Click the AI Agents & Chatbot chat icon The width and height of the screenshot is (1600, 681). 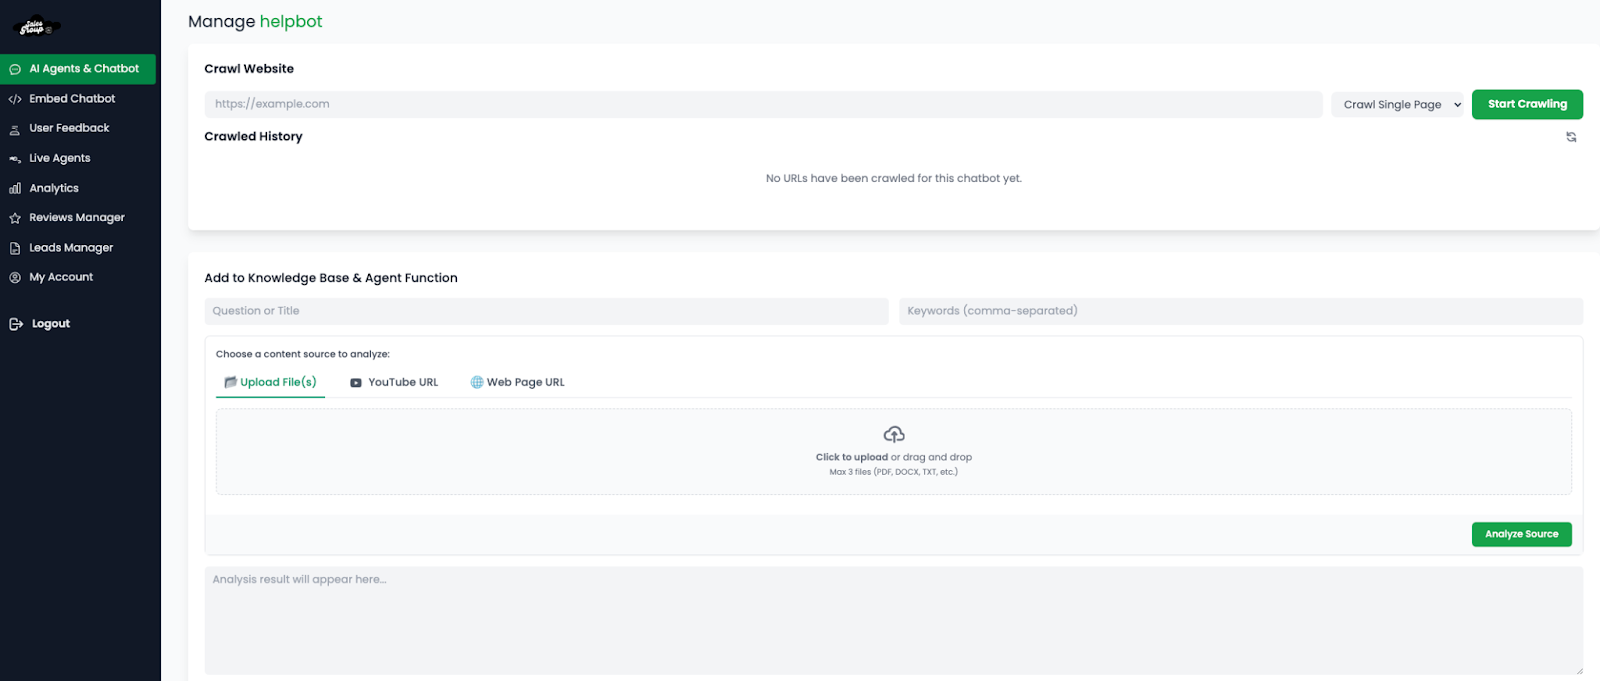click(x=15, y=69)
